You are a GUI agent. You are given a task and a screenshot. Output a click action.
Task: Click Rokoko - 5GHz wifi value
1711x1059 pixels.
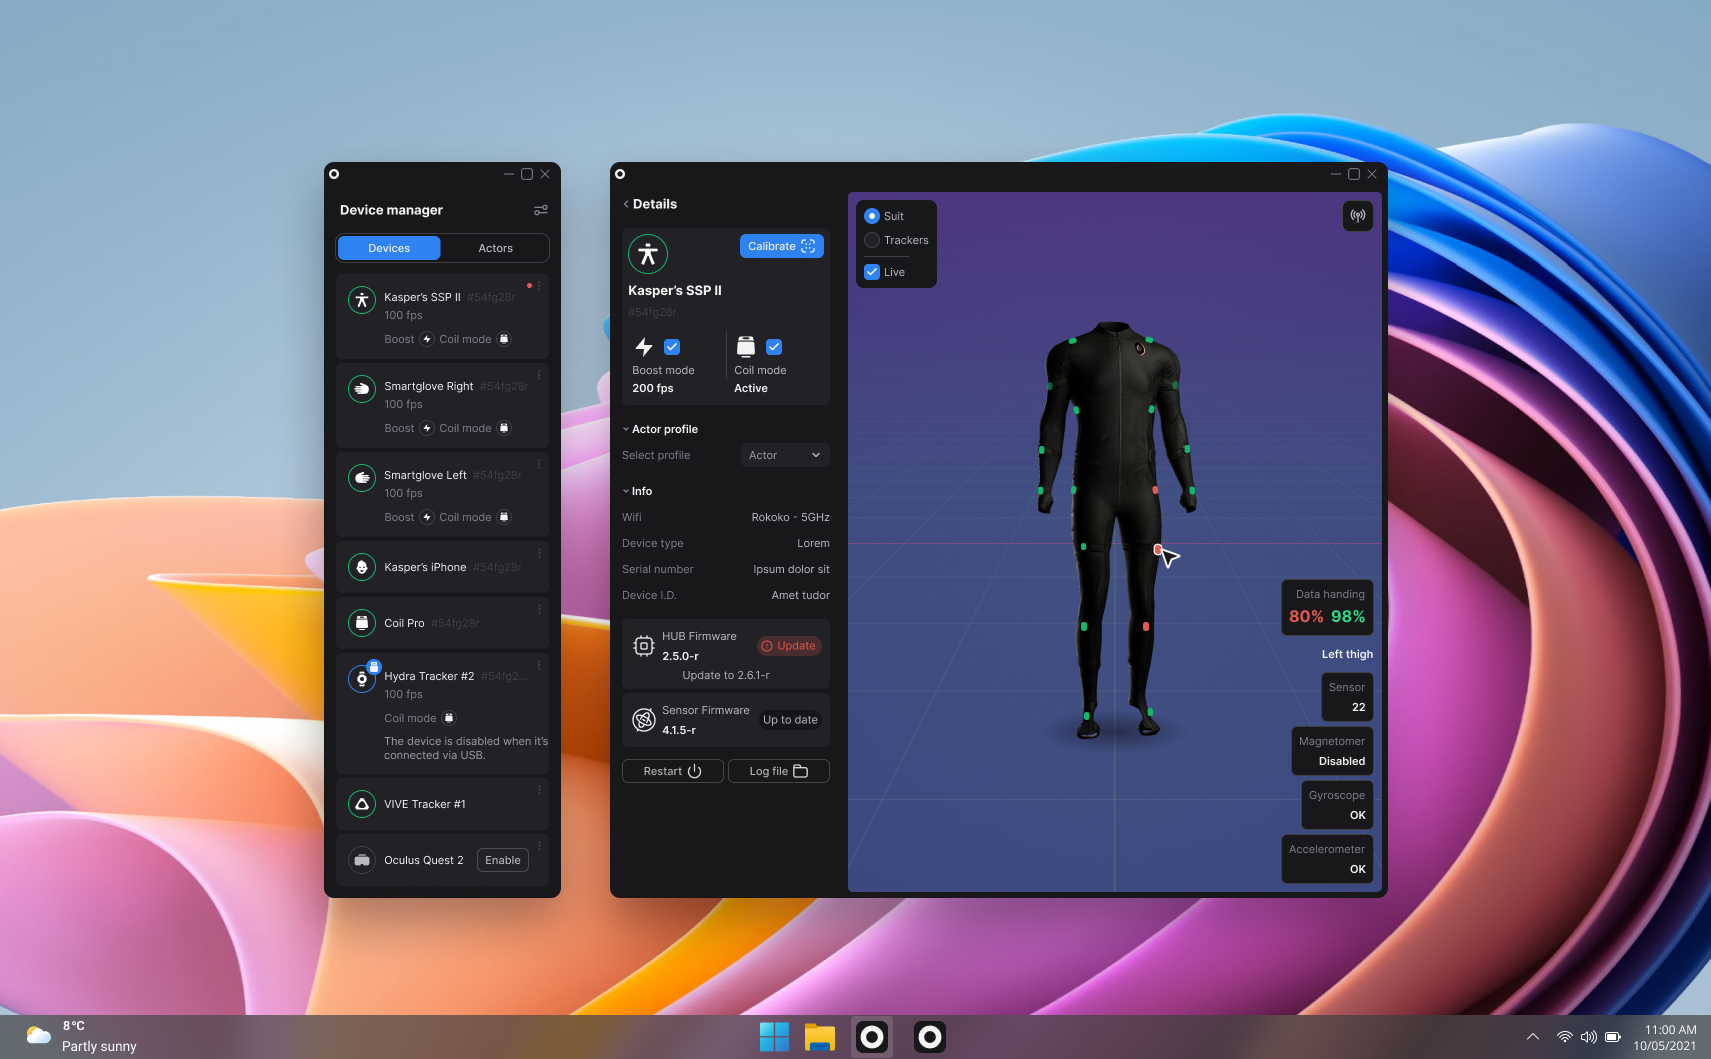790,517
